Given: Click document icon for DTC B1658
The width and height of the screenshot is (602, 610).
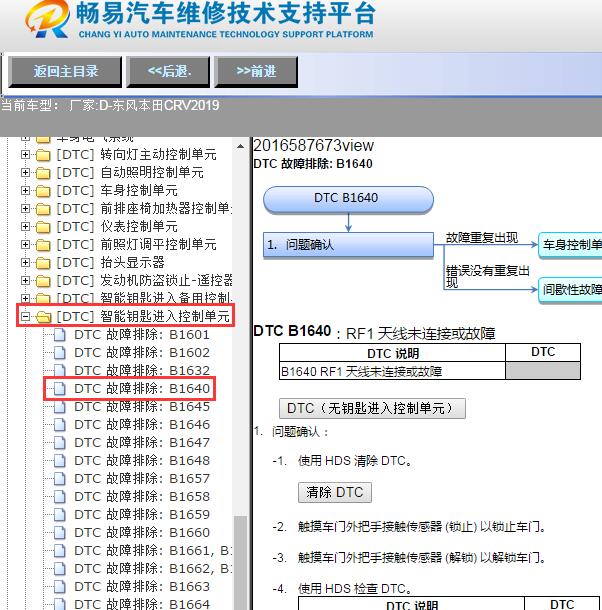Looking at the screenshot, I should click(x=60, y=496).
